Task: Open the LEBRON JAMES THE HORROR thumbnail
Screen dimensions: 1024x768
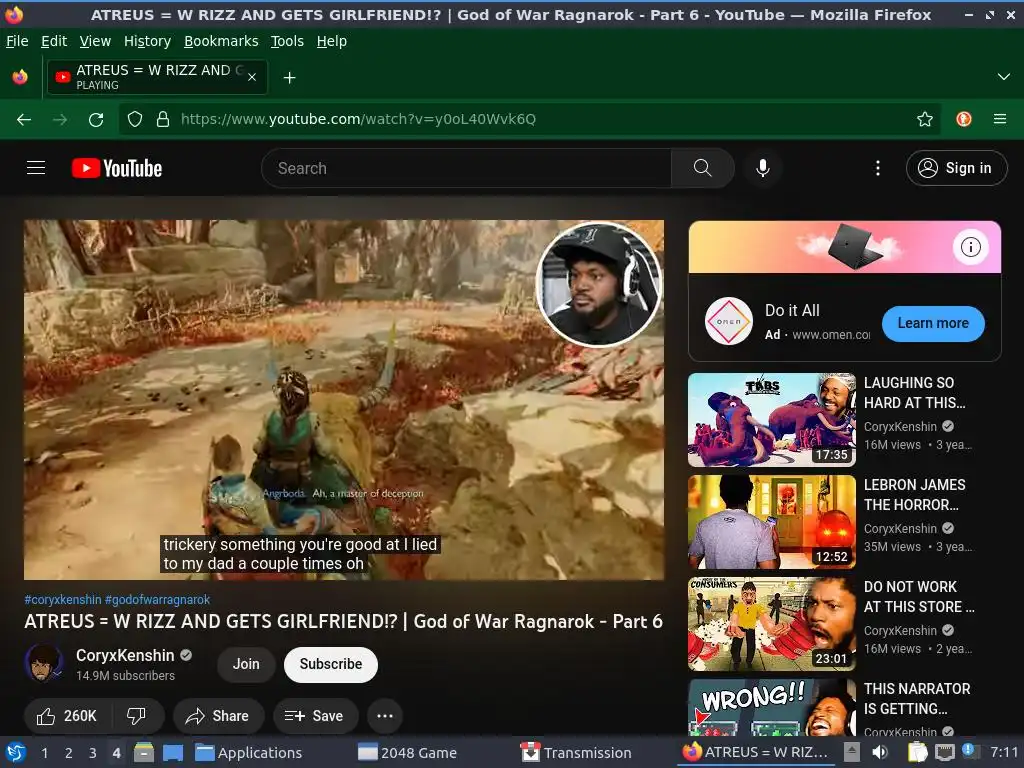Action: point(771,522)
